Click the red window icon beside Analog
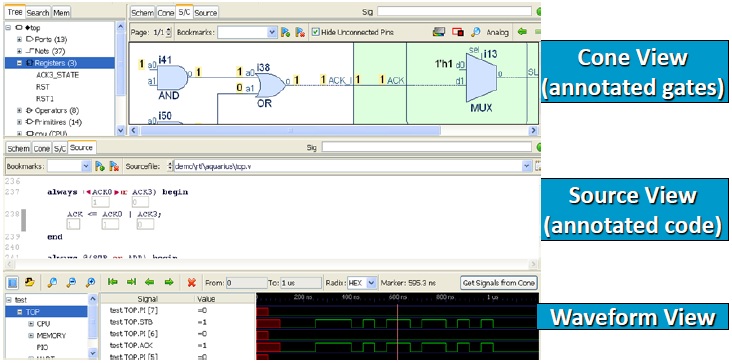The height and width of the screenshot is (363, 732). pos(458,32)
